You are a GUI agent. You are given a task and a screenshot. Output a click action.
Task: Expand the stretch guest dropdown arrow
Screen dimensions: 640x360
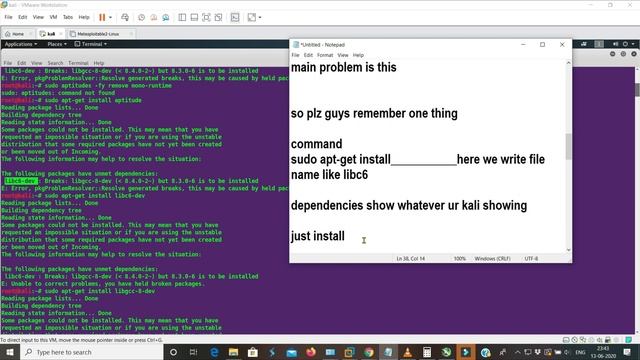260,17
